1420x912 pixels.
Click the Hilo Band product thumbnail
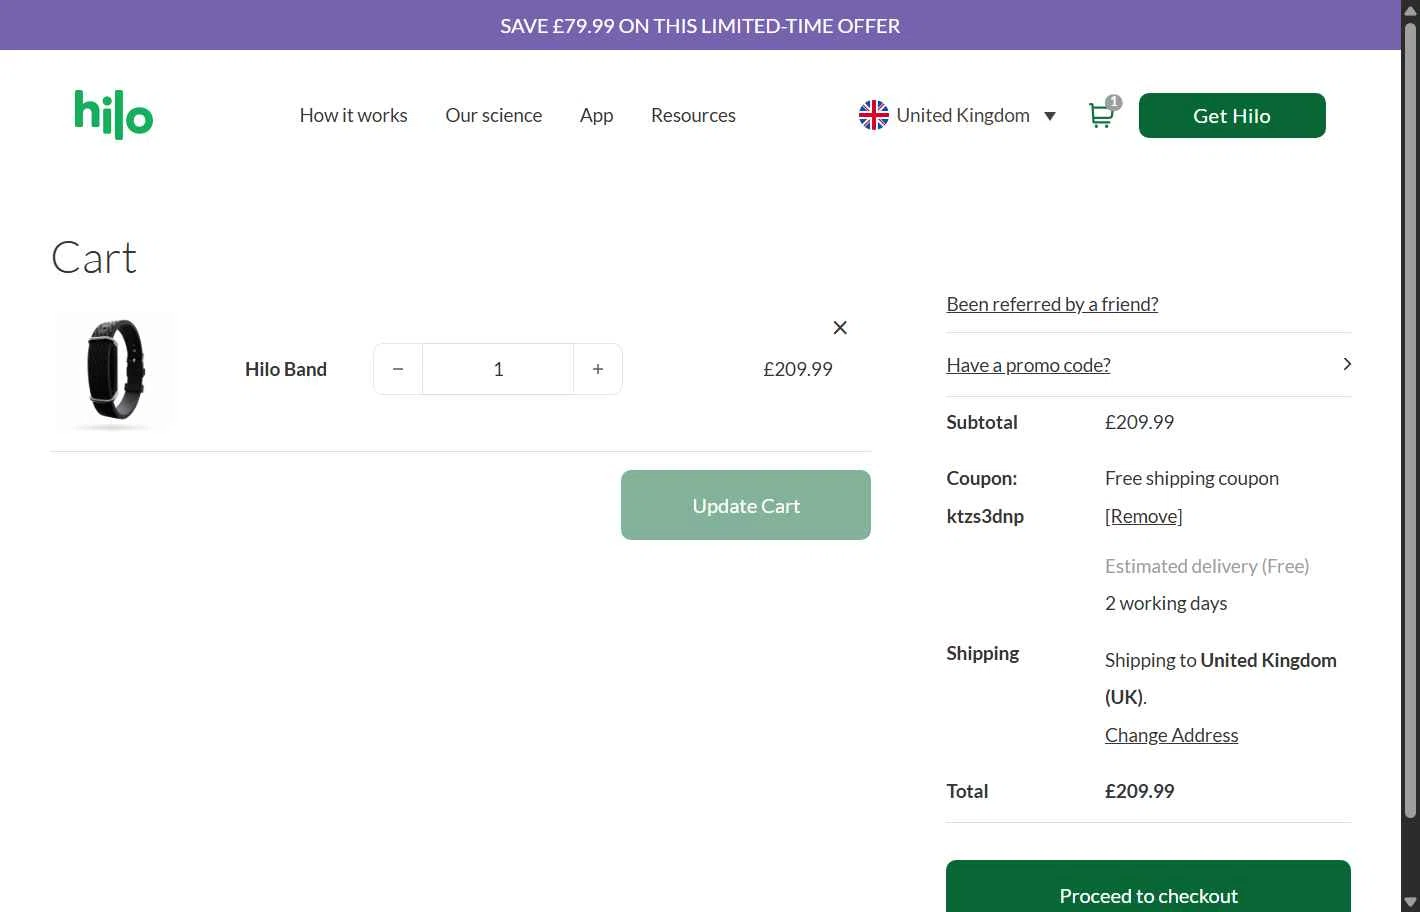(114, 371)
